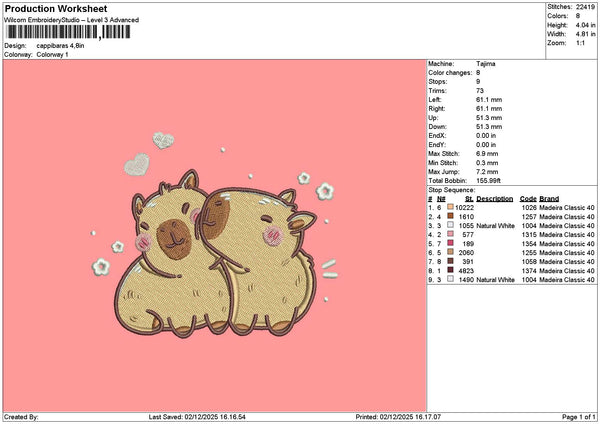Click the Width value '4.81 in'
This screenshot has width=600, height=424.
(585, 34)
